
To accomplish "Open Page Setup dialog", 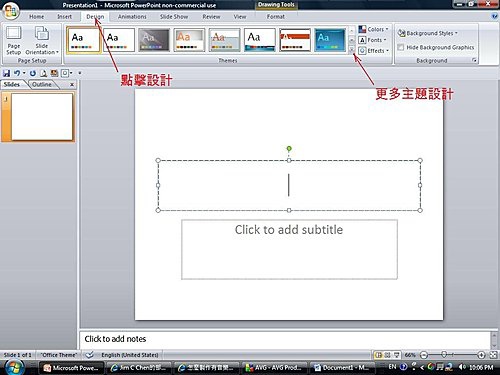I will pyautogui.click(x=14, y=40).
